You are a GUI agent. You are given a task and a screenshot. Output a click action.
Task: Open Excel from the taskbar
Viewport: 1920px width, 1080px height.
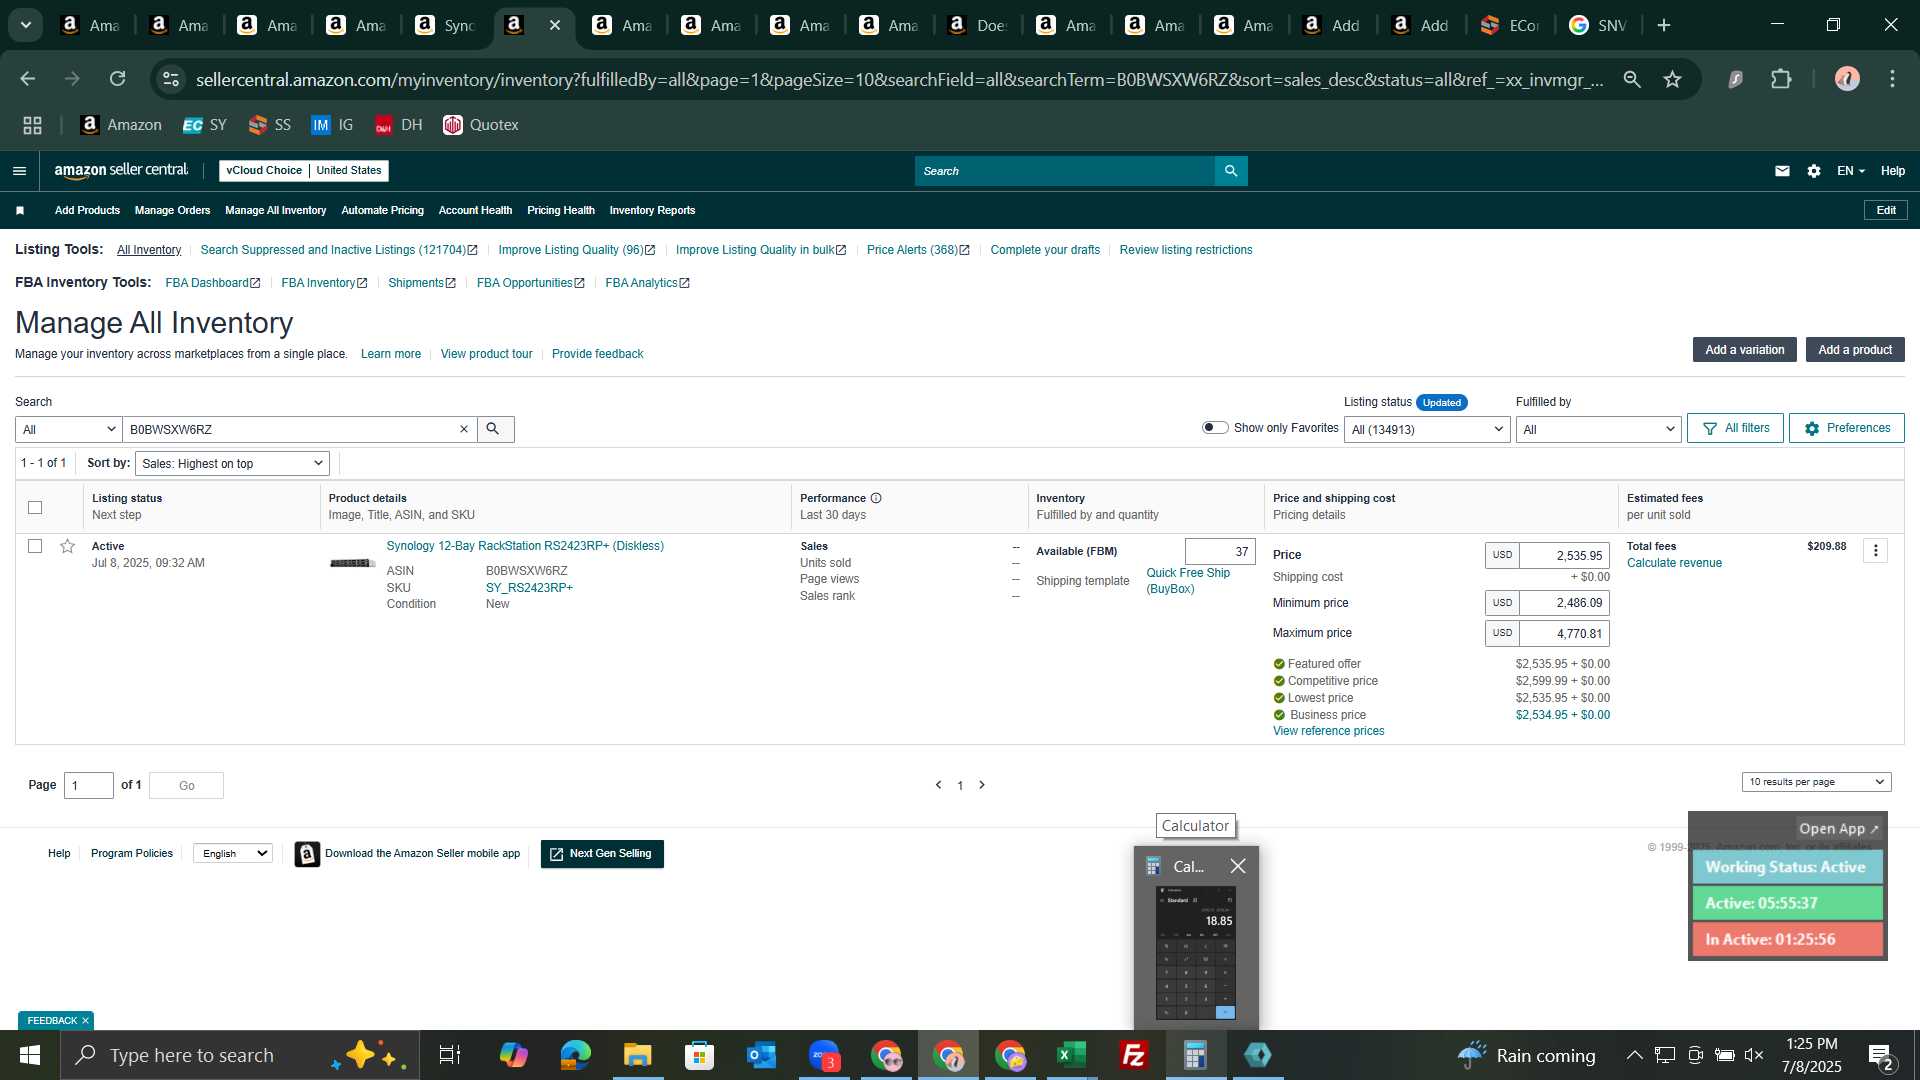[1071, 1055]
